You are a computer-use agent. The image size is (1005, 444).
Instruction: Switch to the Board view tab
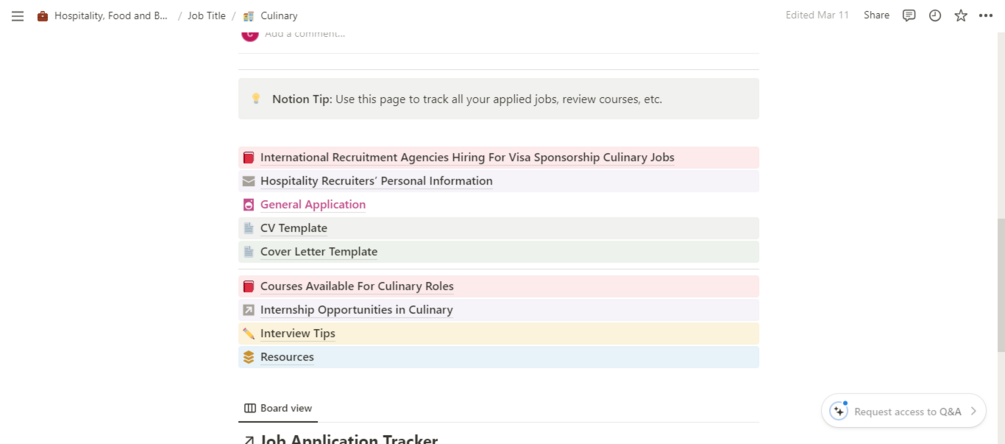point(278,408)
